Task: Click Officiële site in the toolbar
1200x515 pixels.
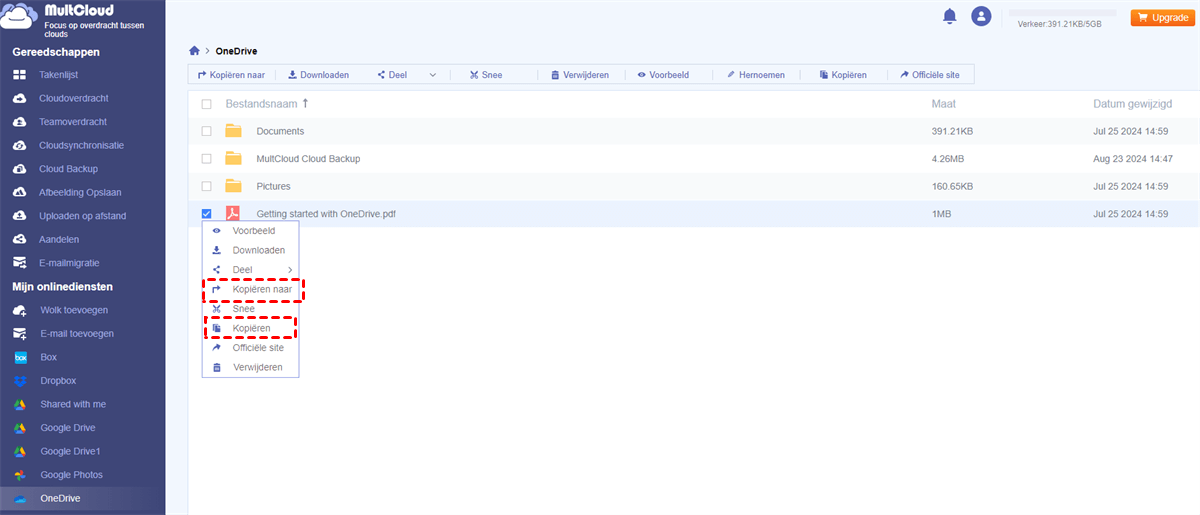Action: (x=930, y=75)
